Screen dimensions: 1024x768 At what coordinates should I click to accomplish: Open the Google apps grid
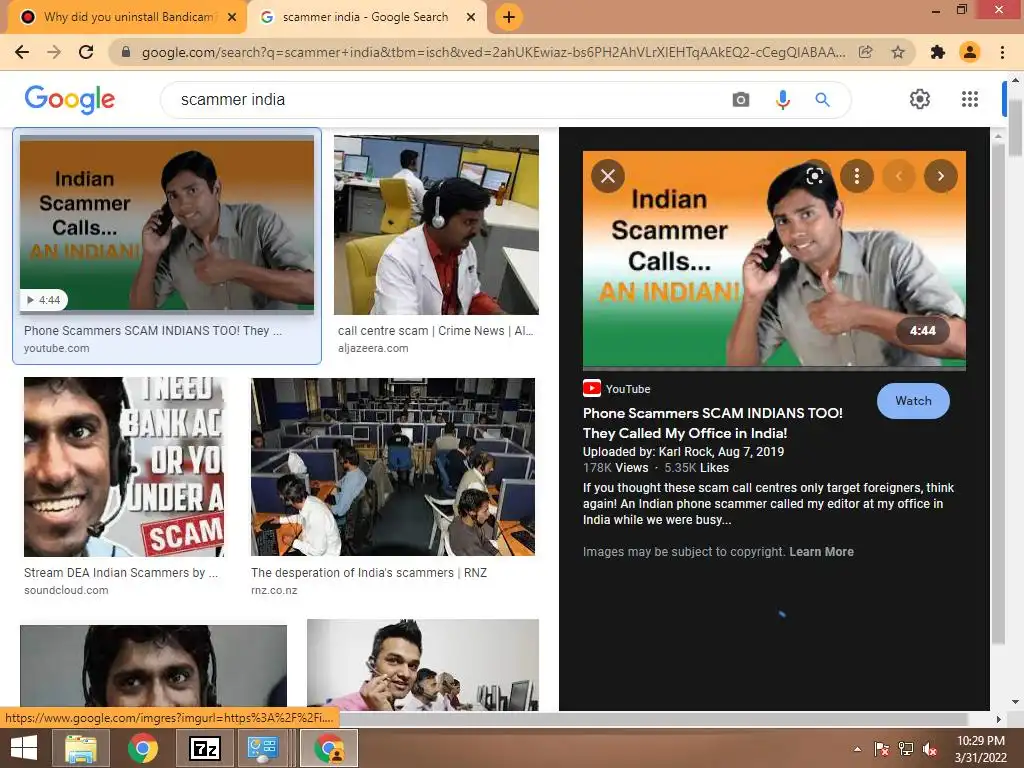click(x=970, y=99)
